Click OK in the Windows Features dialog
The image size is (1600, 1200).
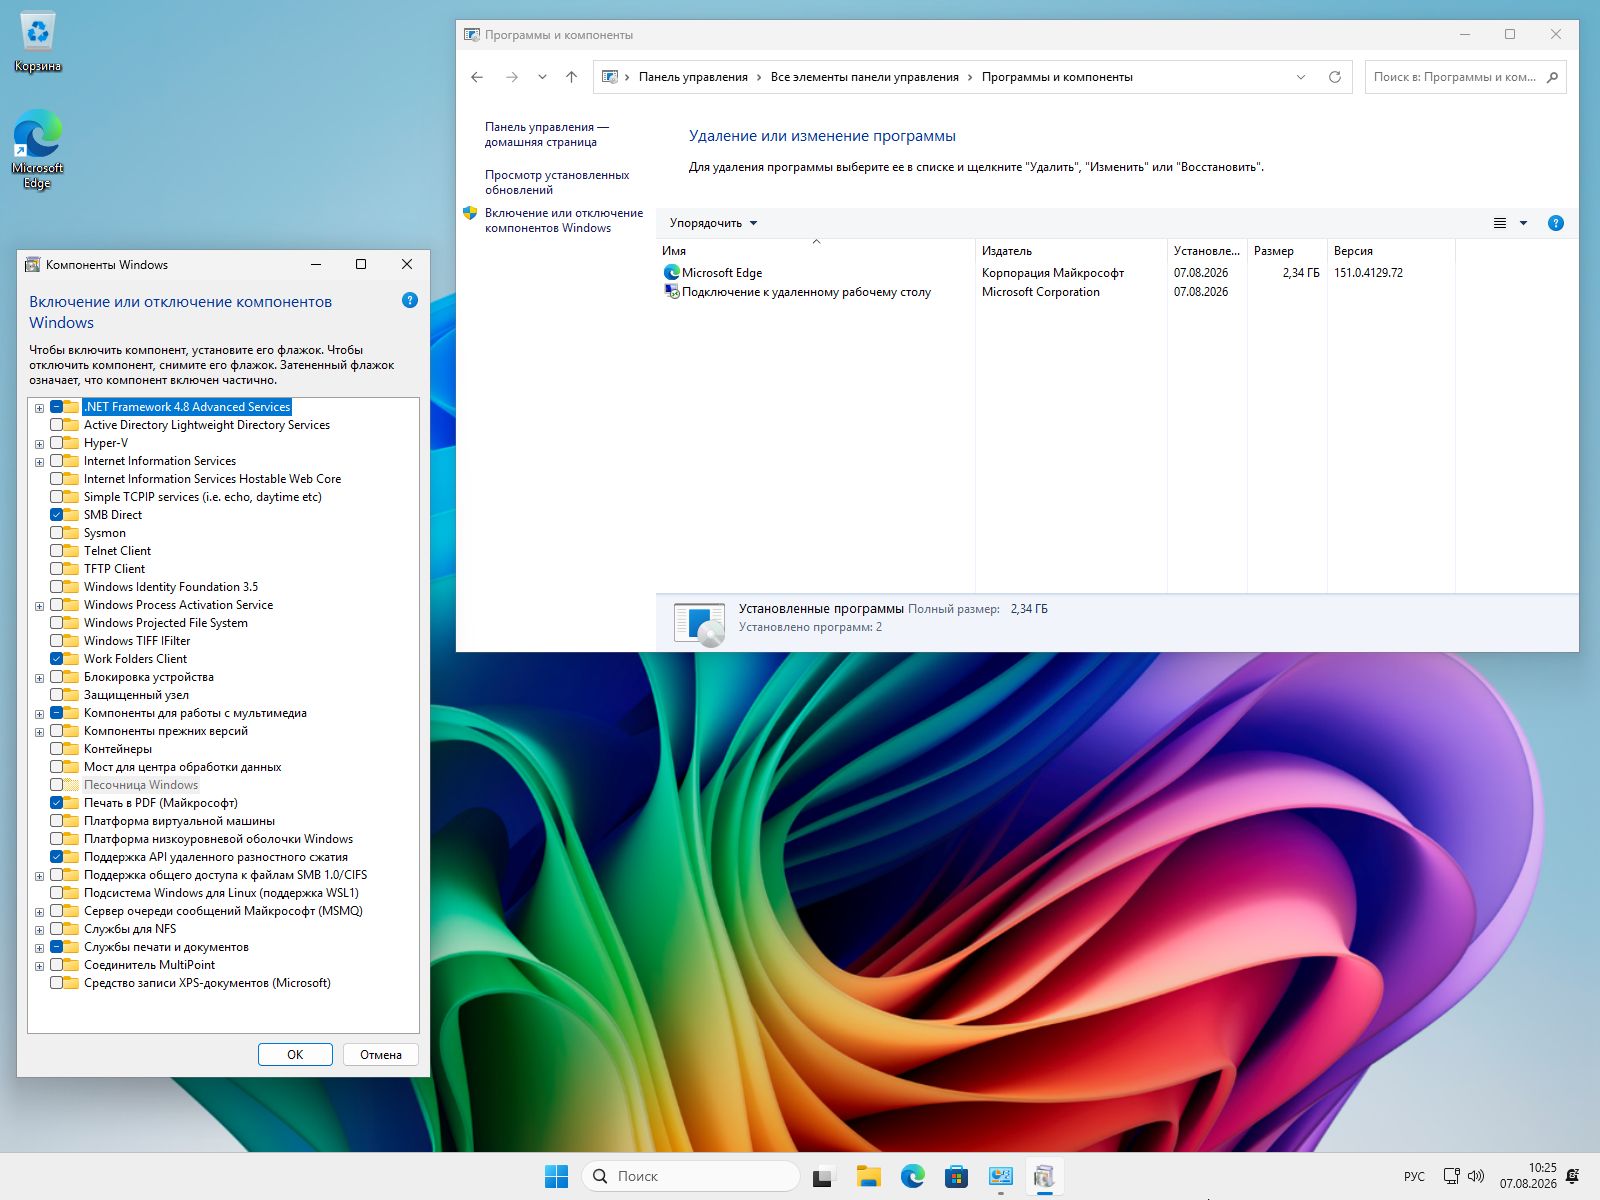pos(295,1055)
